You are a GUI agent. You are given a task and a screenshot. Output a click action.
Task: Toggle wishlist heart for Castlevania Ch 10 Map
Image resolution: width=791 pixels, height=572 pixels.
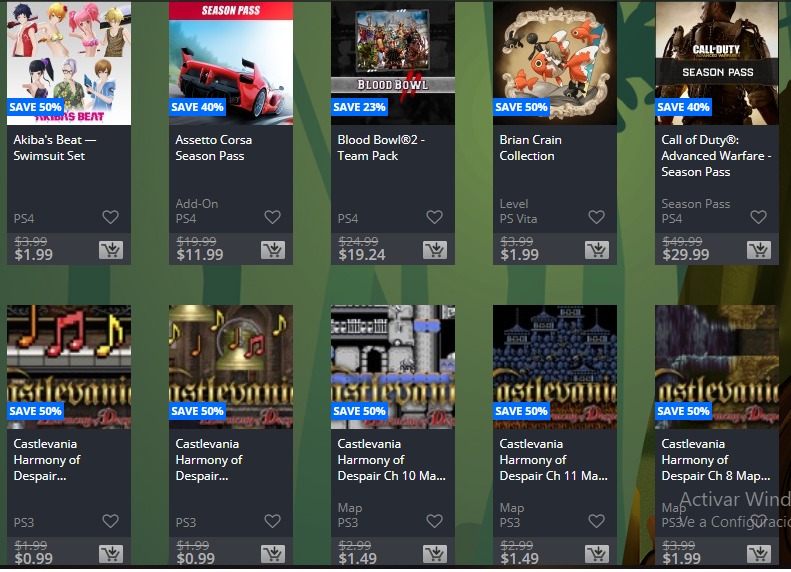tap(434, 521)
